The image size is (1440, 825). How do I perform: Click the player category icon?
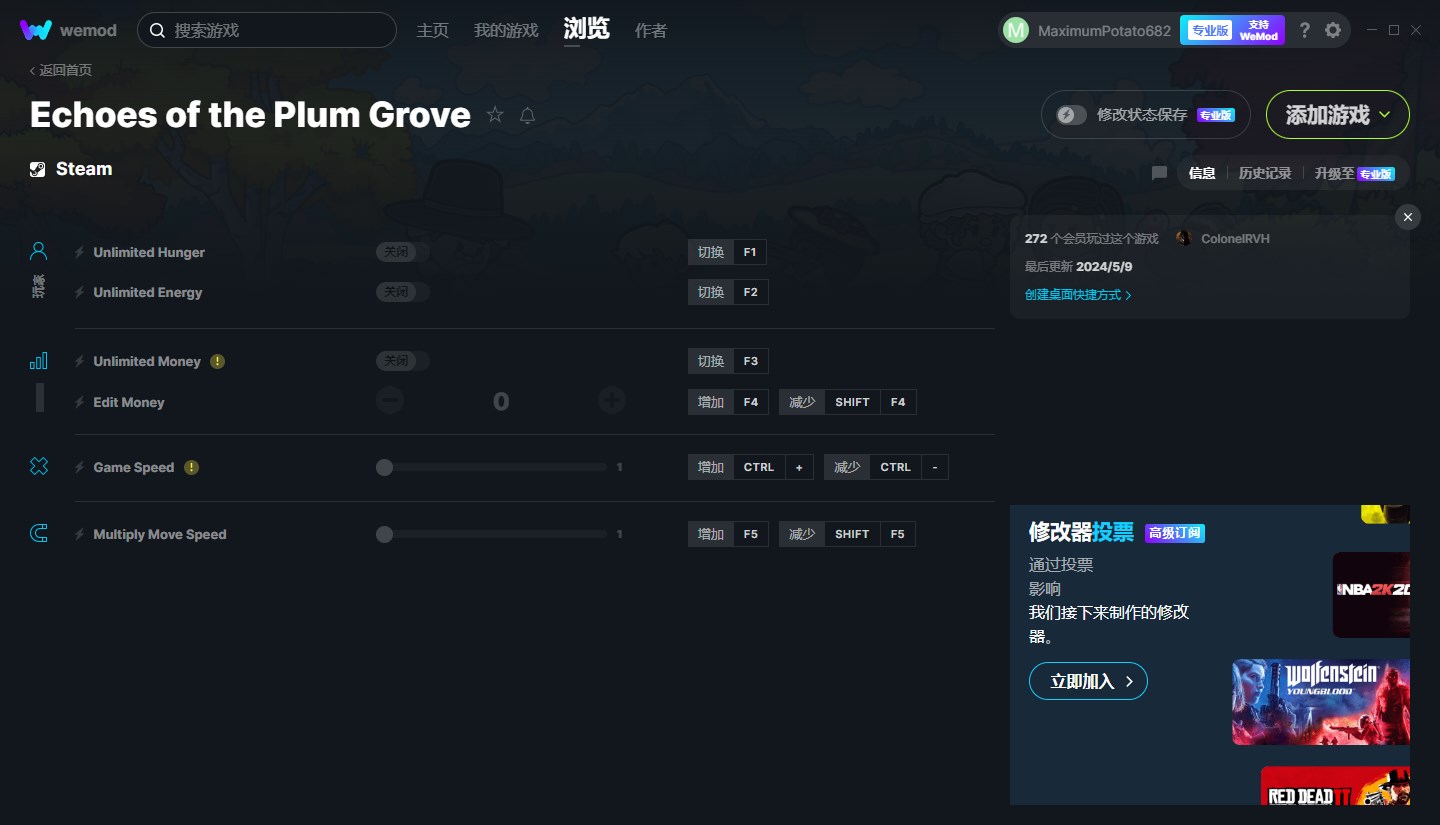click(38, 251)
